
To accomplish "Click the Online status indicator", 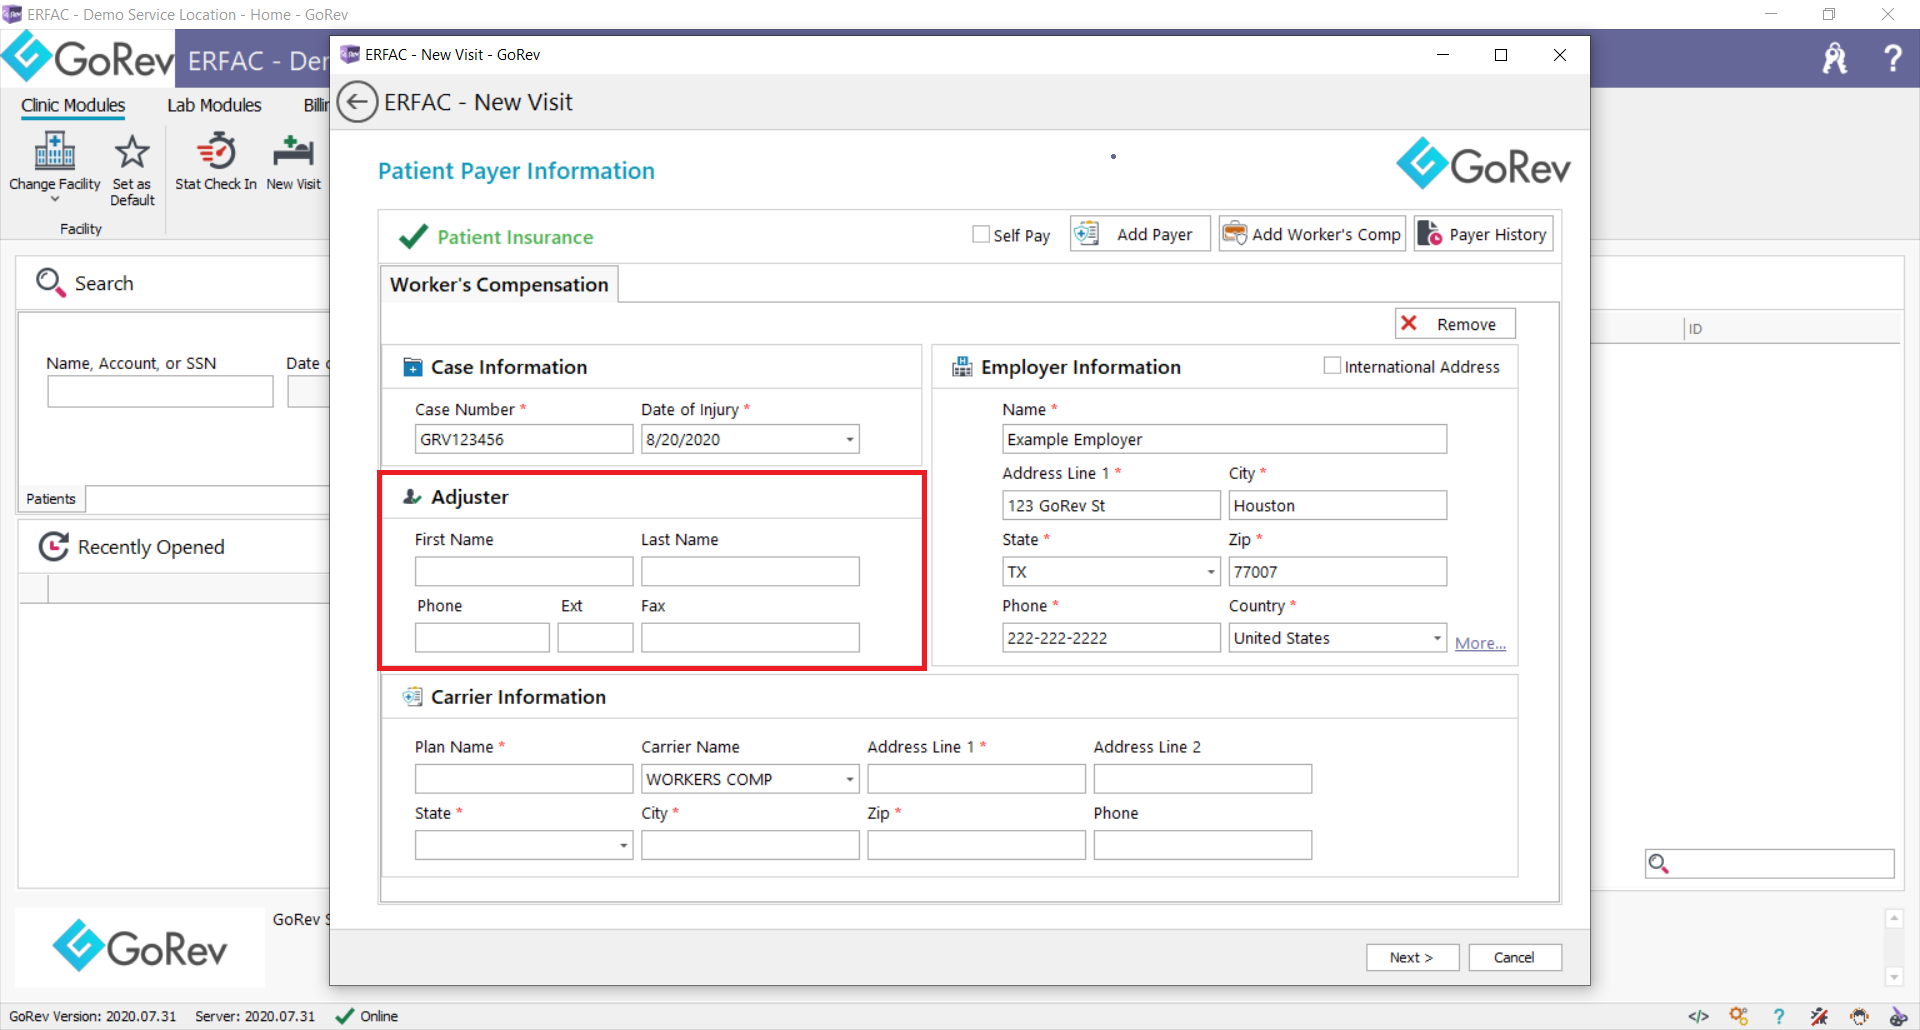I will pyautogui.click(x=367, y=1016).
